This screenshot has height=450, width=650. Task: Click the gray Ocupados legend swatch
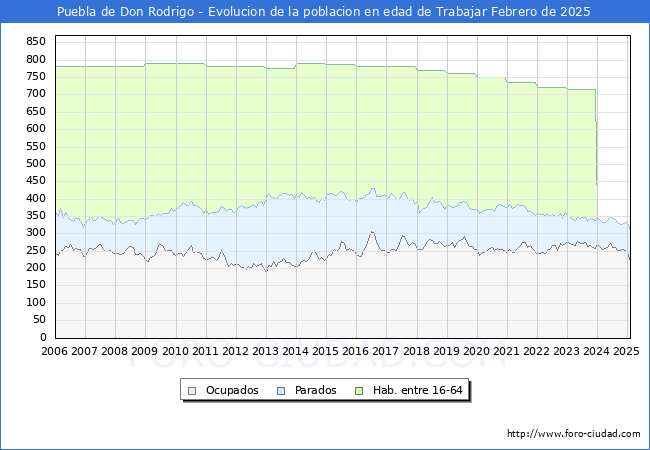point(192,391)
